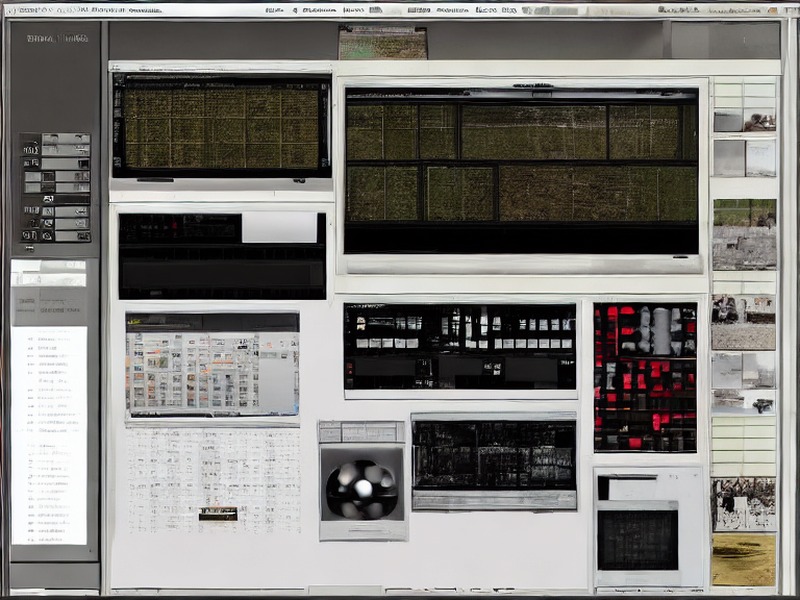This screenshot has width=800, height=600.
Task: Expand the last gray field in the control panel
Action: tap(72, 236)
